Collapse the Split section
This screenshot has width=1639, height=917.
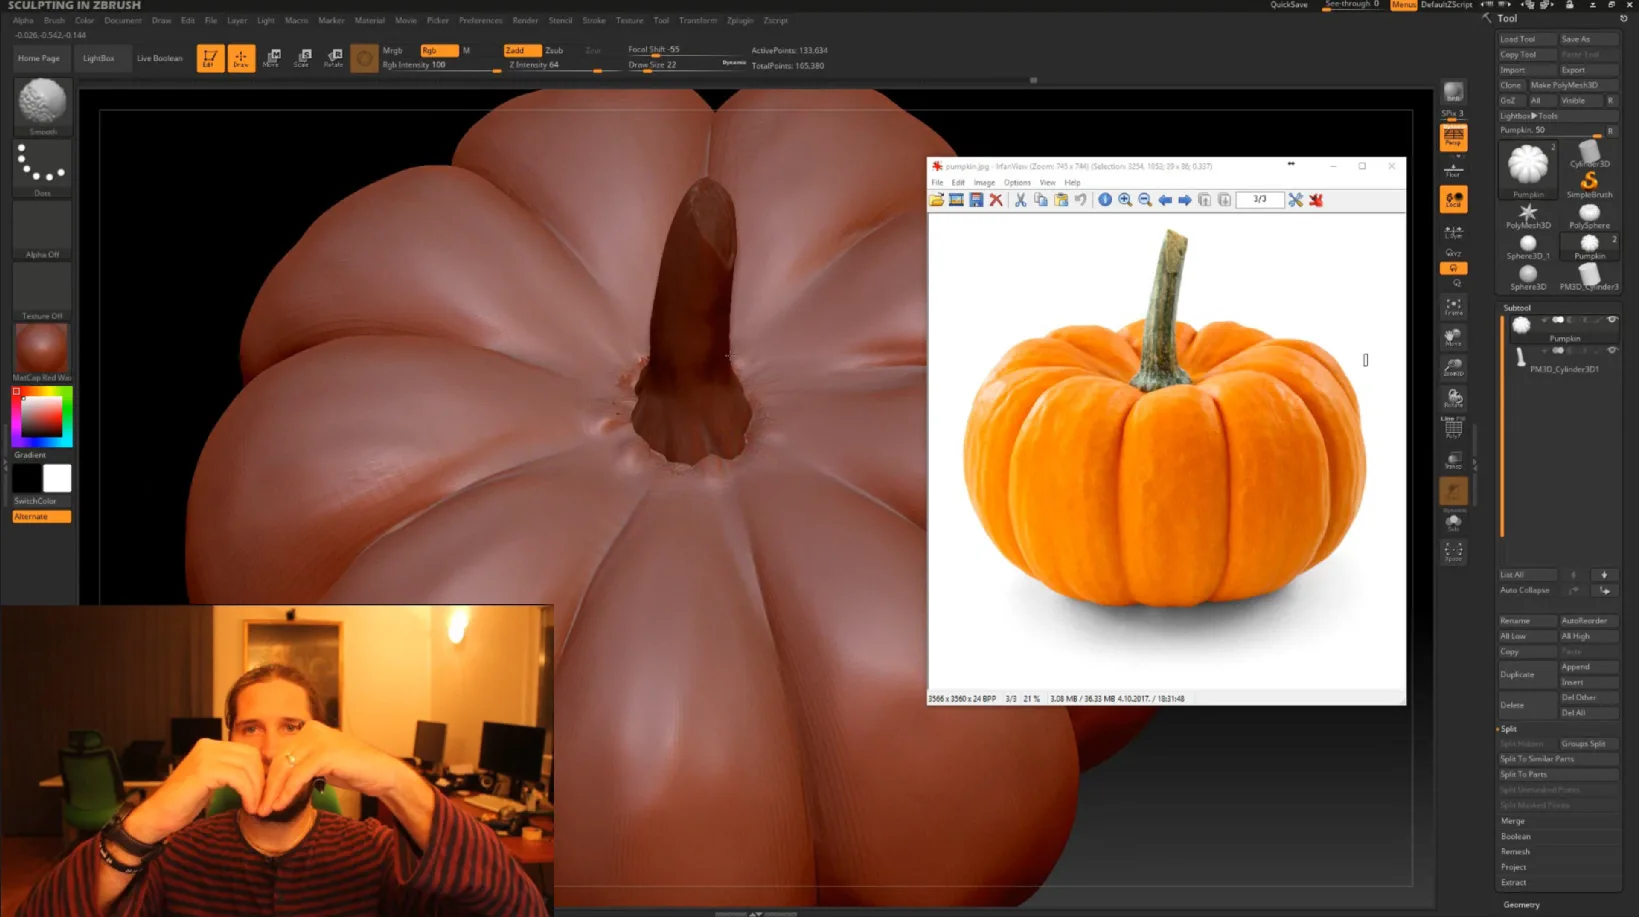point(1509,729)
